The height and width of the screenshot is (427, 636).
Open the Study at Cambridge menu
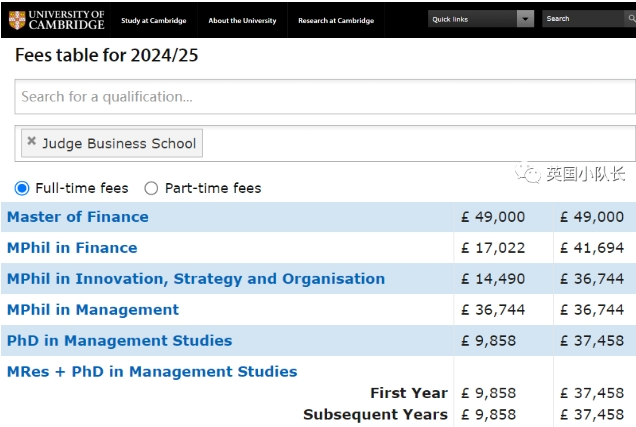click(156, 20)
